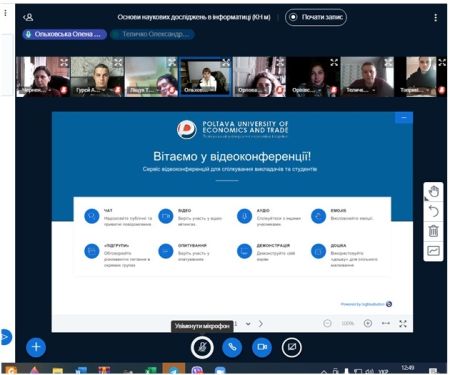The width and height of the screenshot is (450, 375).
Task: Select talking indicator Ольховська Олена
Action: click(64, 34)
